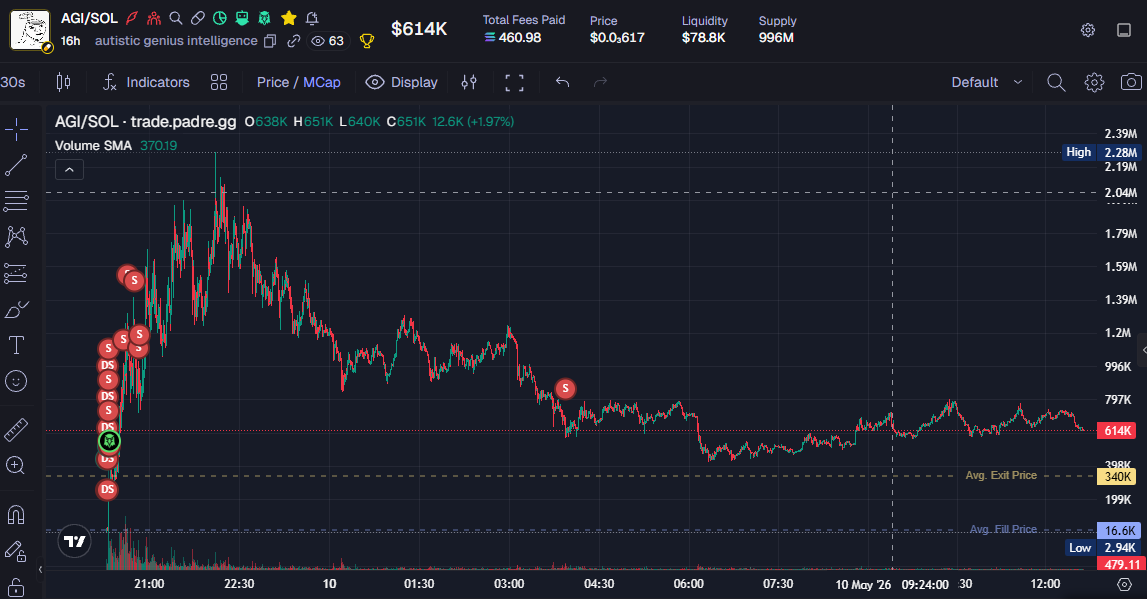Open the 30s interval selector
The height and width of the screenshot is (599, 1147).
(13, 82)
